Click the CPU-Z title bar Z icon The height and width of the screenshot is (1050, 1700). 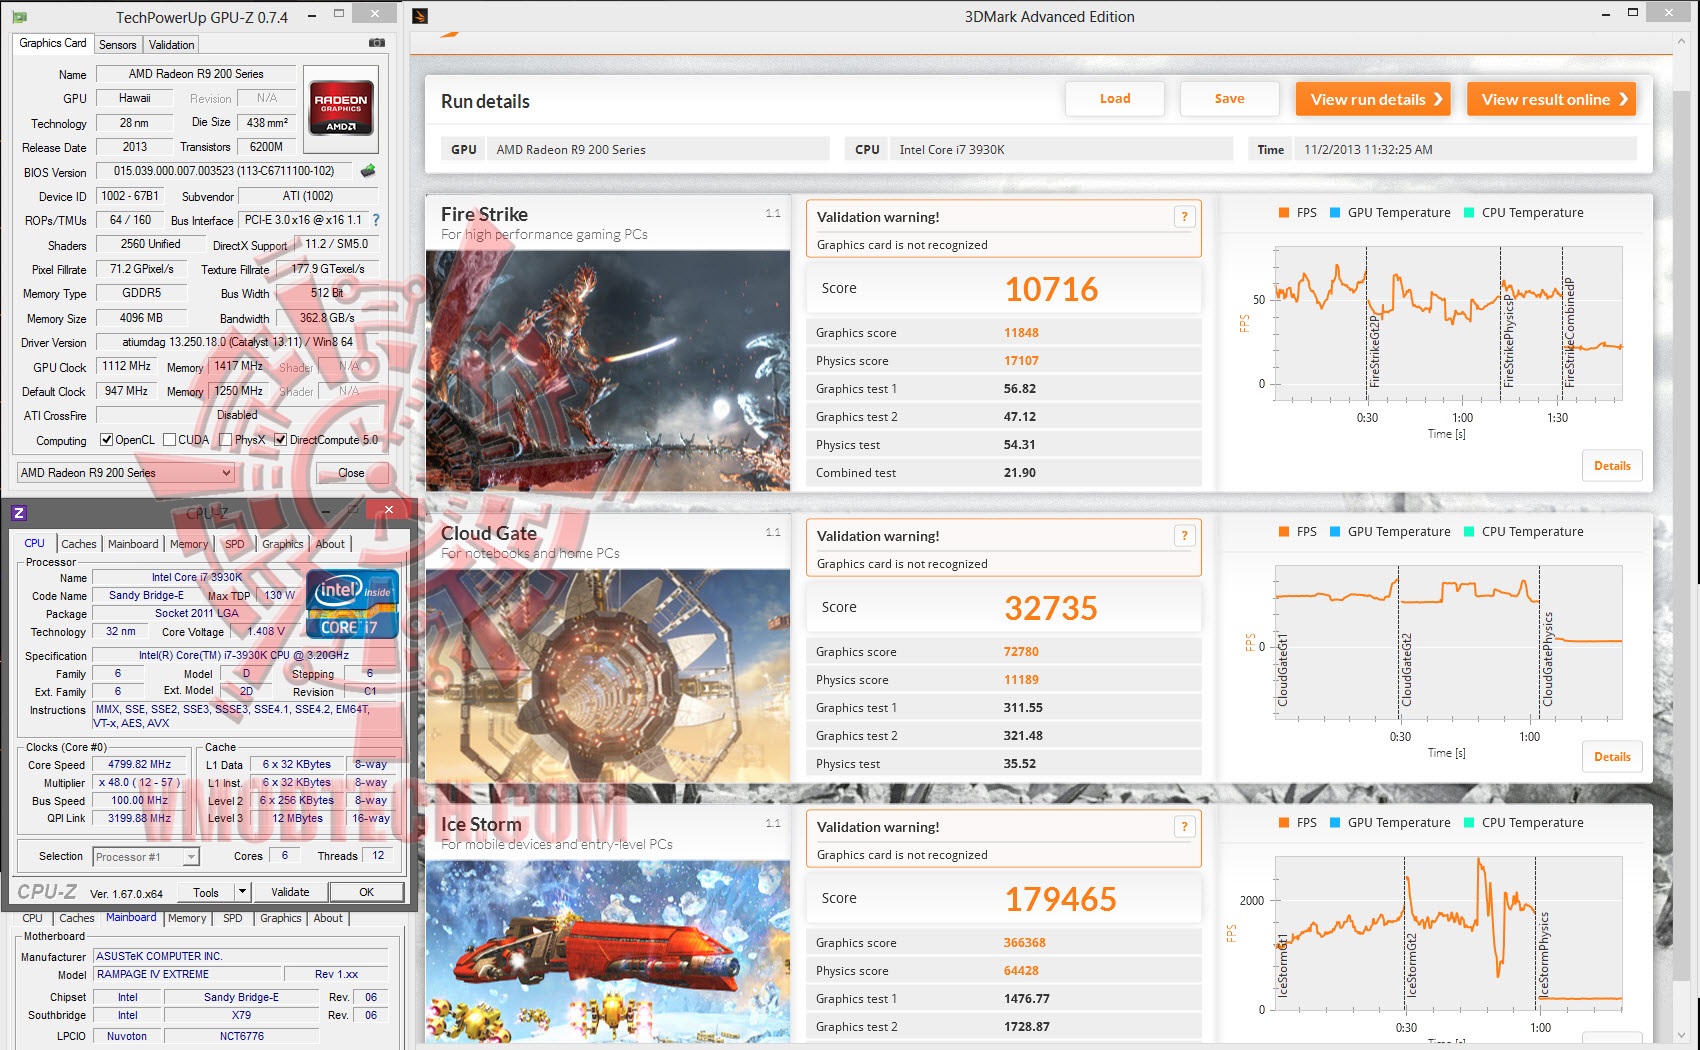(x=19, y=513)
